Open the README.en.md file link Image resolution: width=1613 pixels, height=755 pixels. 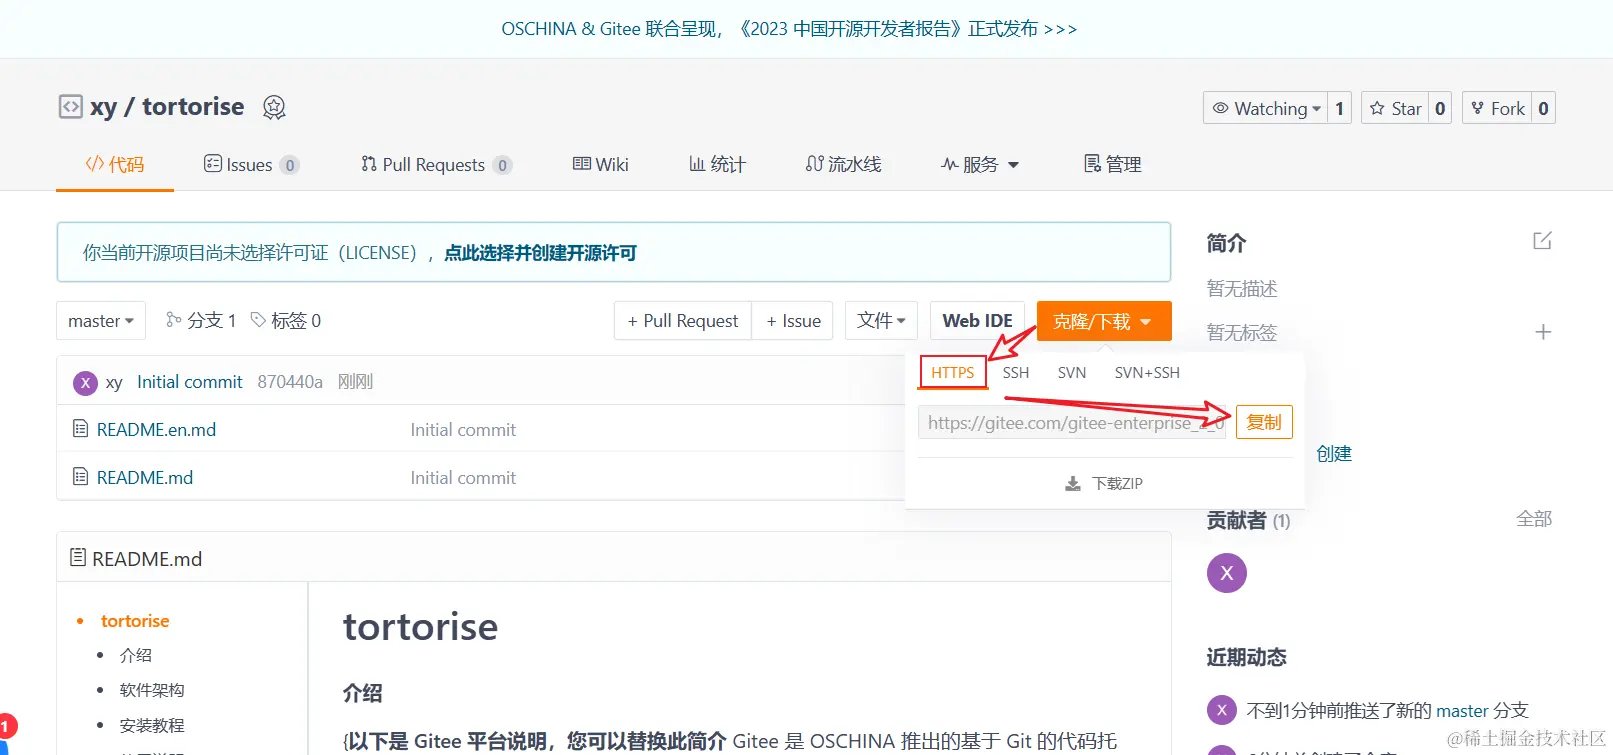[x=156, y=430]
